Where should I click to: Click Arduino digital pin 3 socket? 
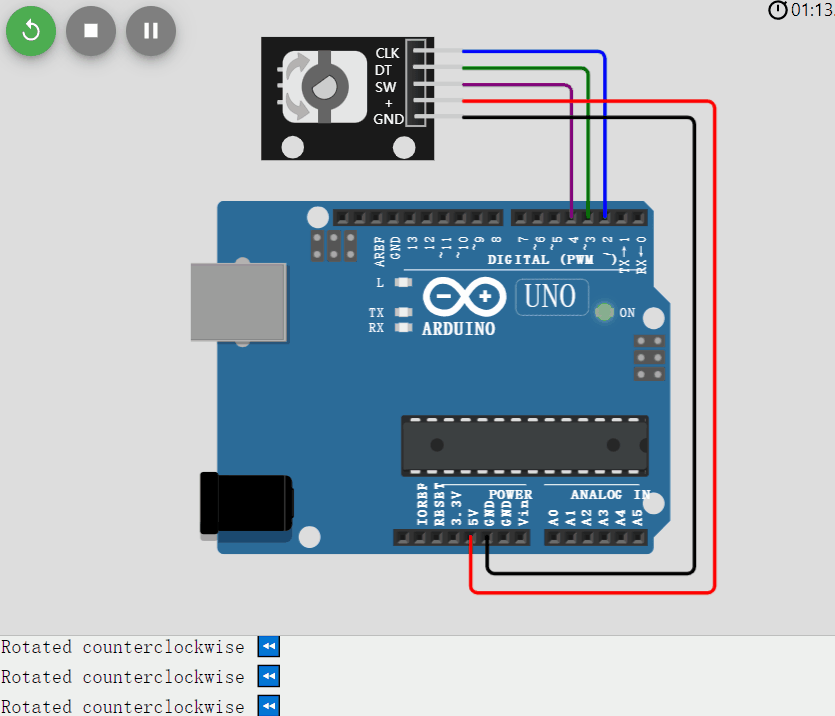(x=588, y=218)
